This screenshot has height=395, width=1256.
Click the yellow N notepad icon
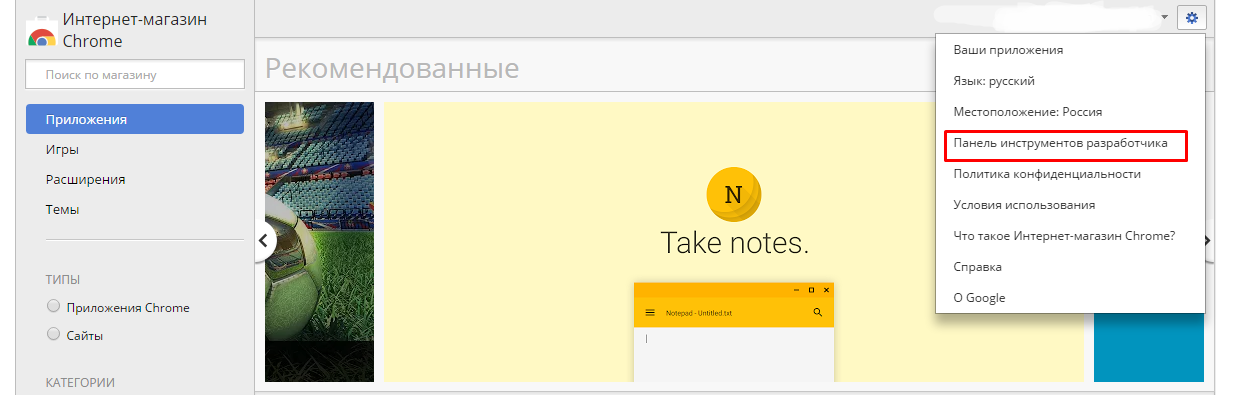point(733,194)
